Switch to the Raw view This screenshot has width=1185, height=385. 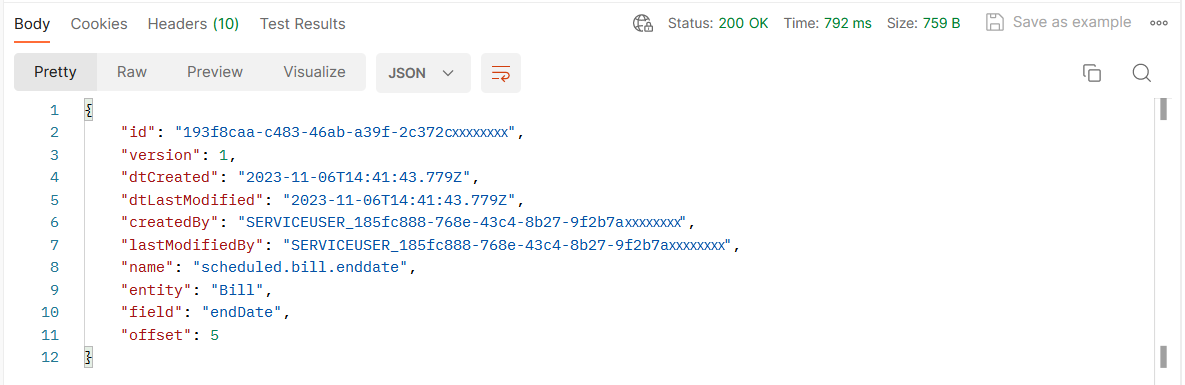point(131,72)
